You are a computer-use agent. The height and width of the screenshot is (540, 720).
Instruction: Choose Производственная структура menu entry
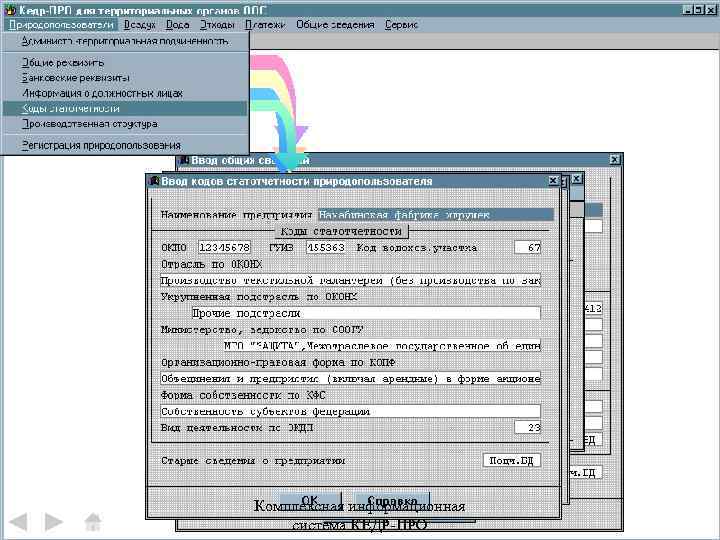[125, 124]
